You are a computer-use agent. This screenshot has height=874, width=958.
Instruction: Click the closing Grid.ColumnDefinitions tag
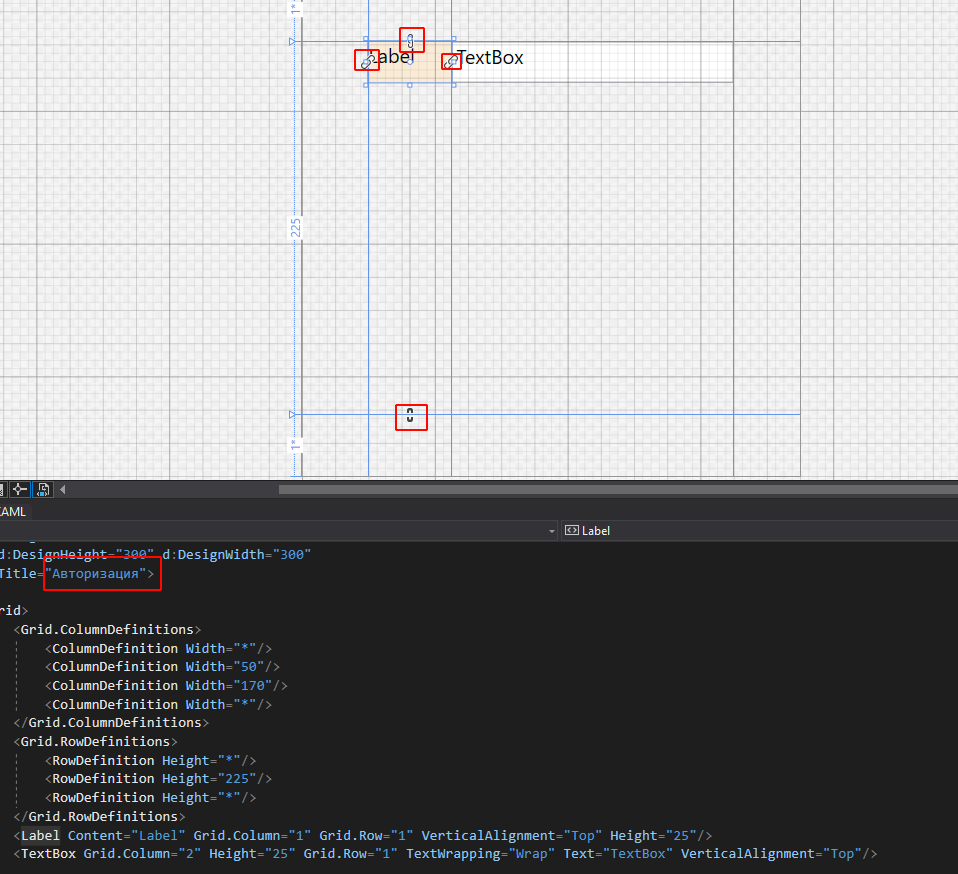coord(111,723)
